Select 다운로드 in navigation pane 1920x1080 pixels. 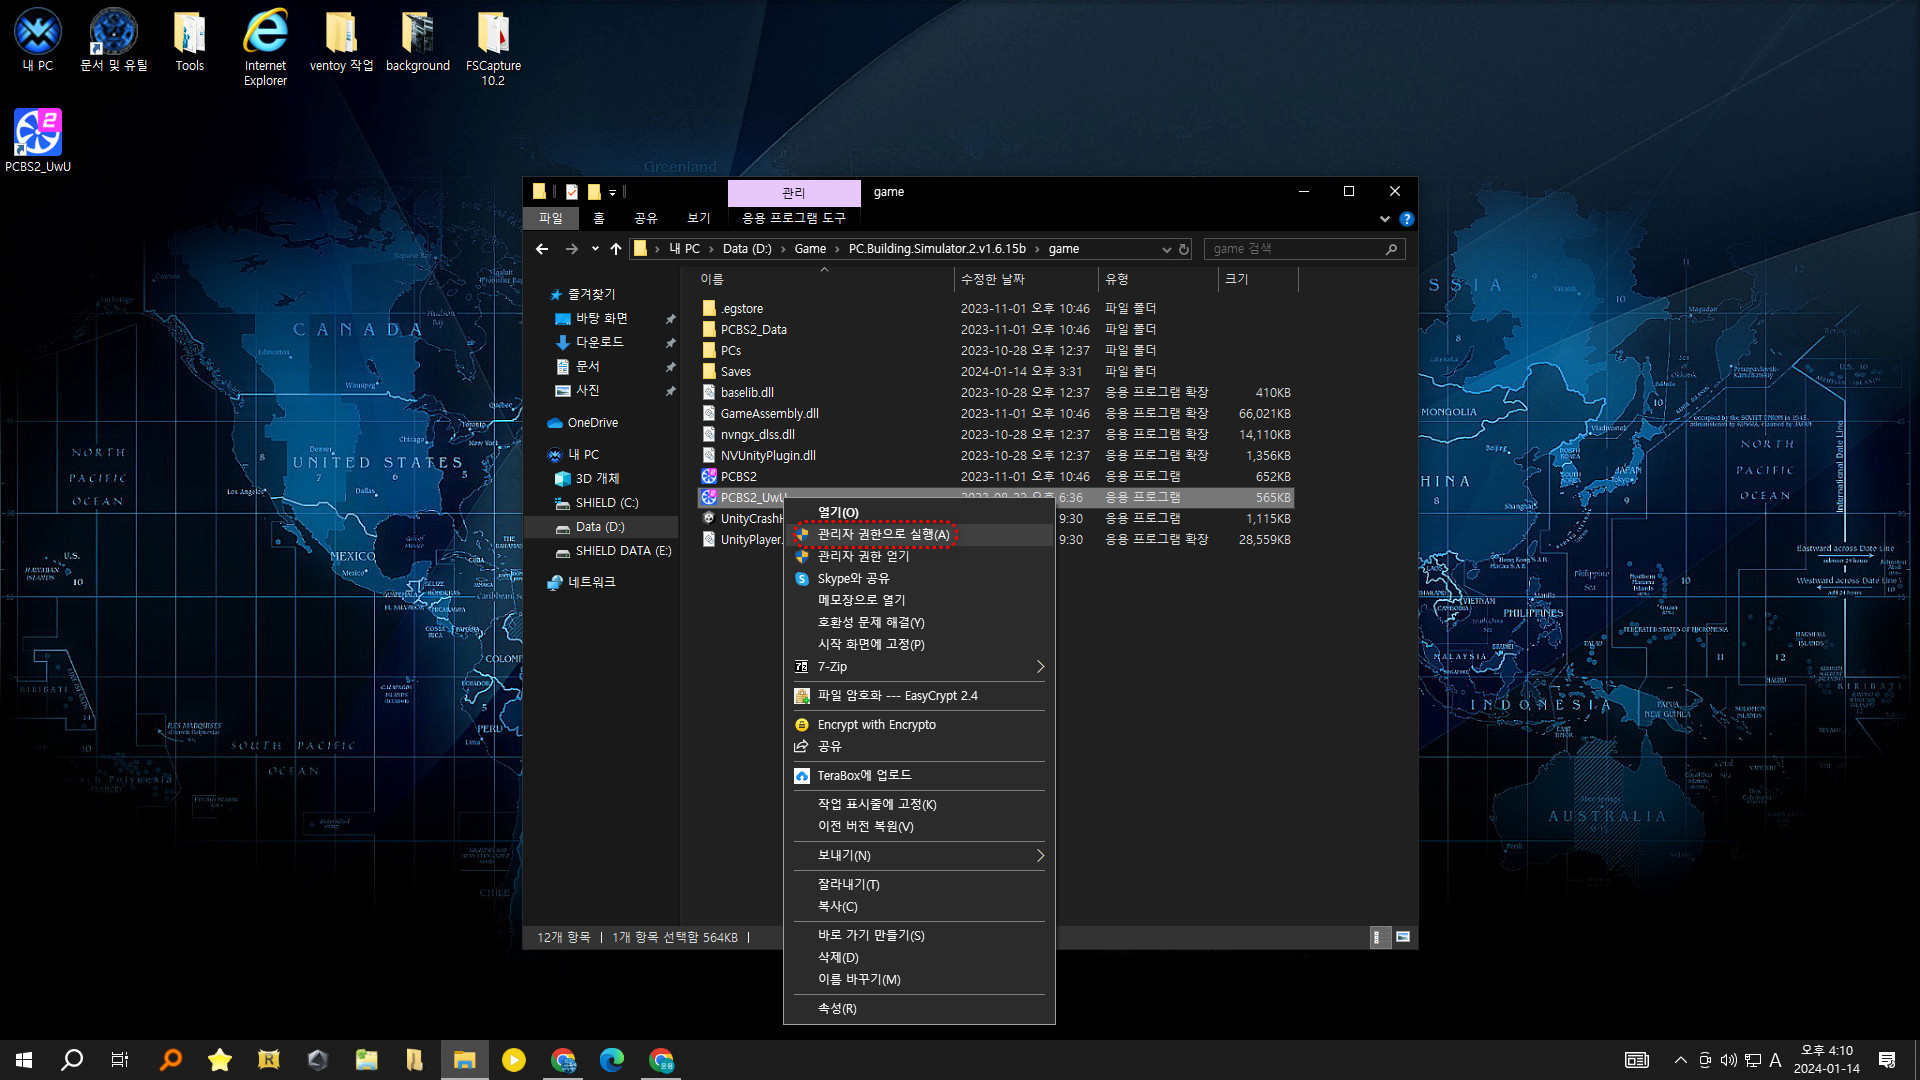tap(600, 343)
